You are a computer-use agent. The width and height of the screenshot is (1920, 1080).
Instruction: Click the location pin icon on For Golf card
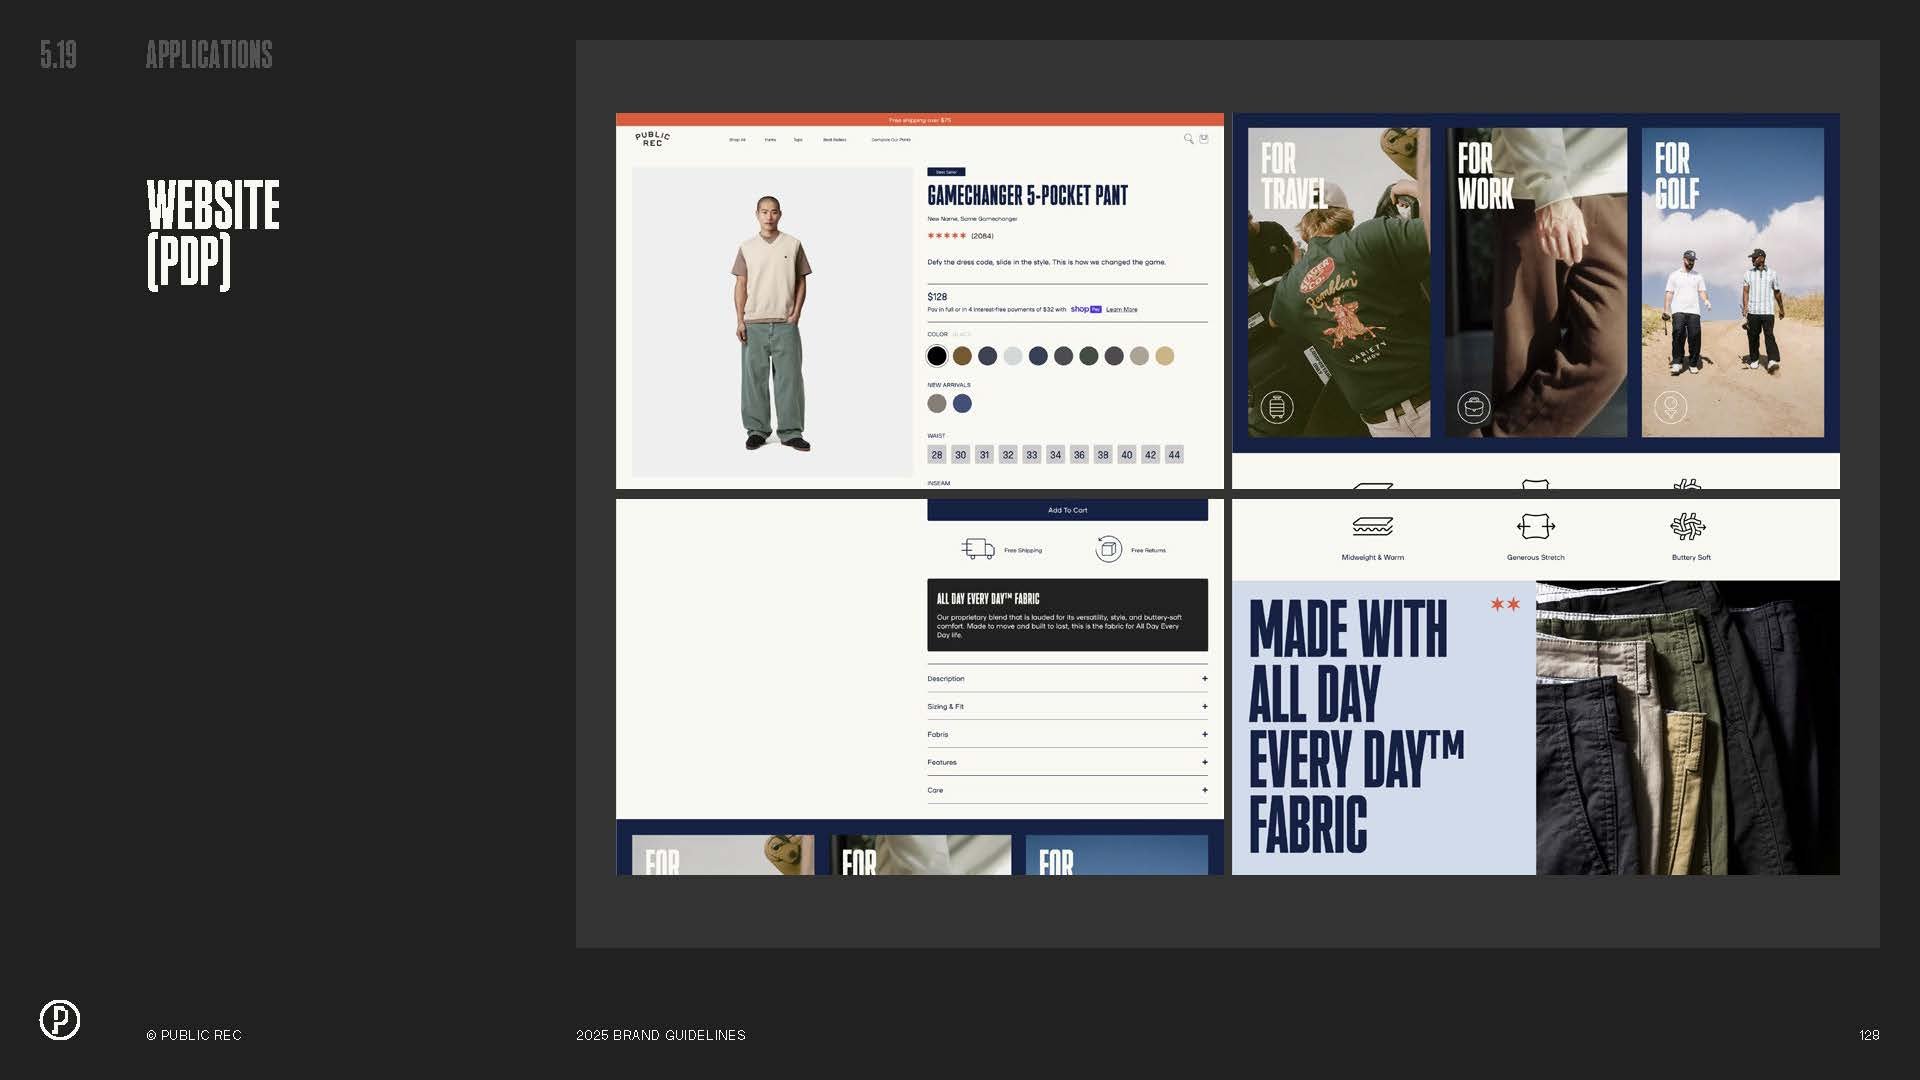tap(1671, 407)
